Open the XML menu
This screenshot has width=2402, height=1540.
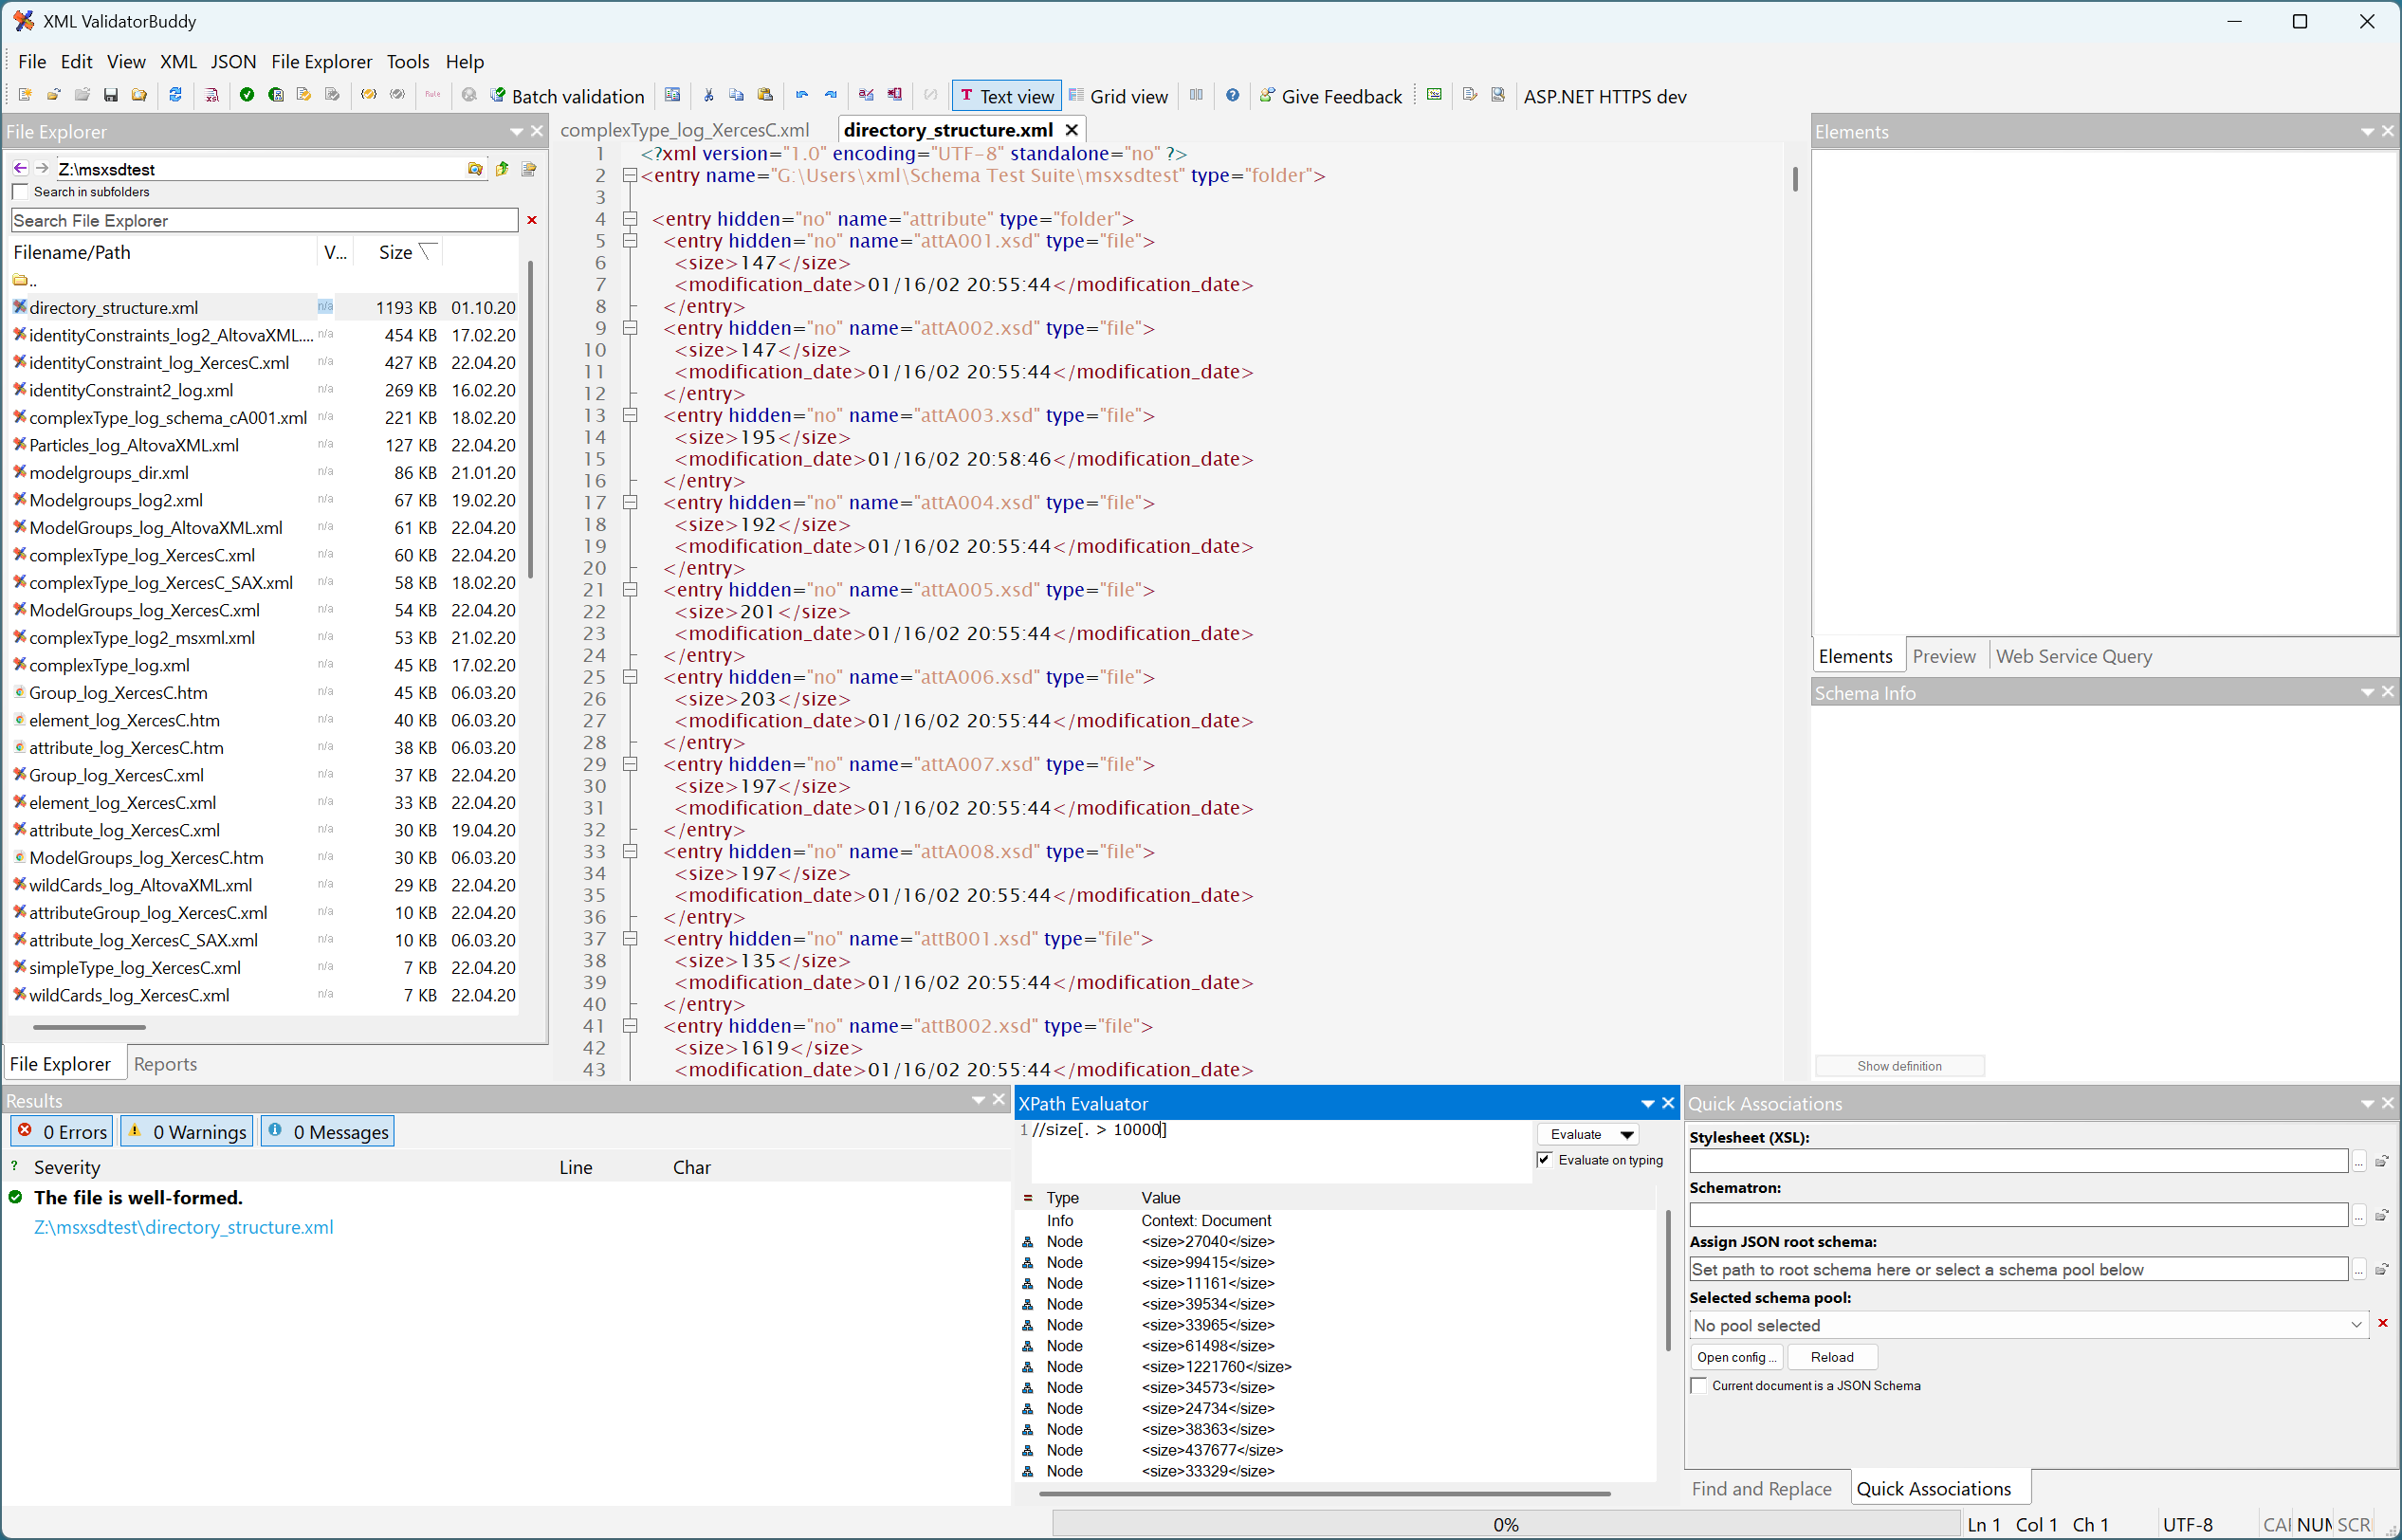[178, 61]
